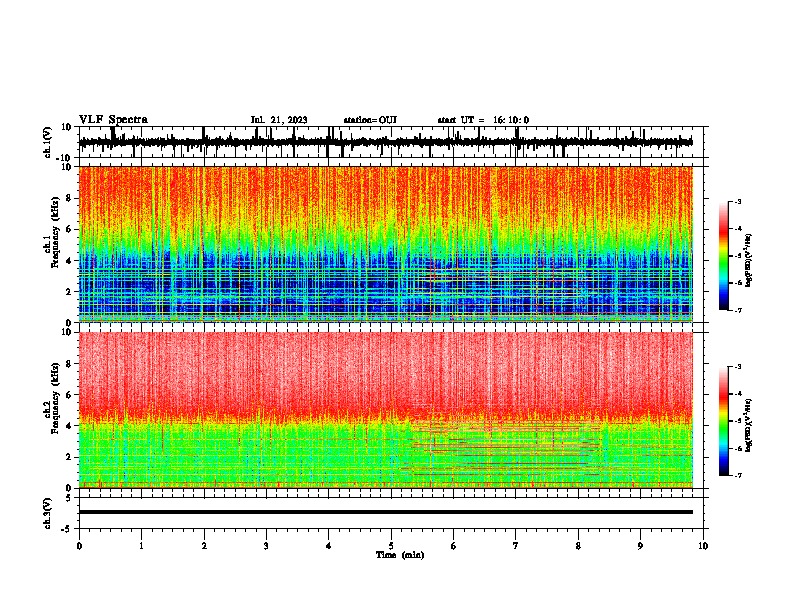
Task: Click the "8" kHz tick on ch.1 spectrogram axis
Action: [69, 198]
